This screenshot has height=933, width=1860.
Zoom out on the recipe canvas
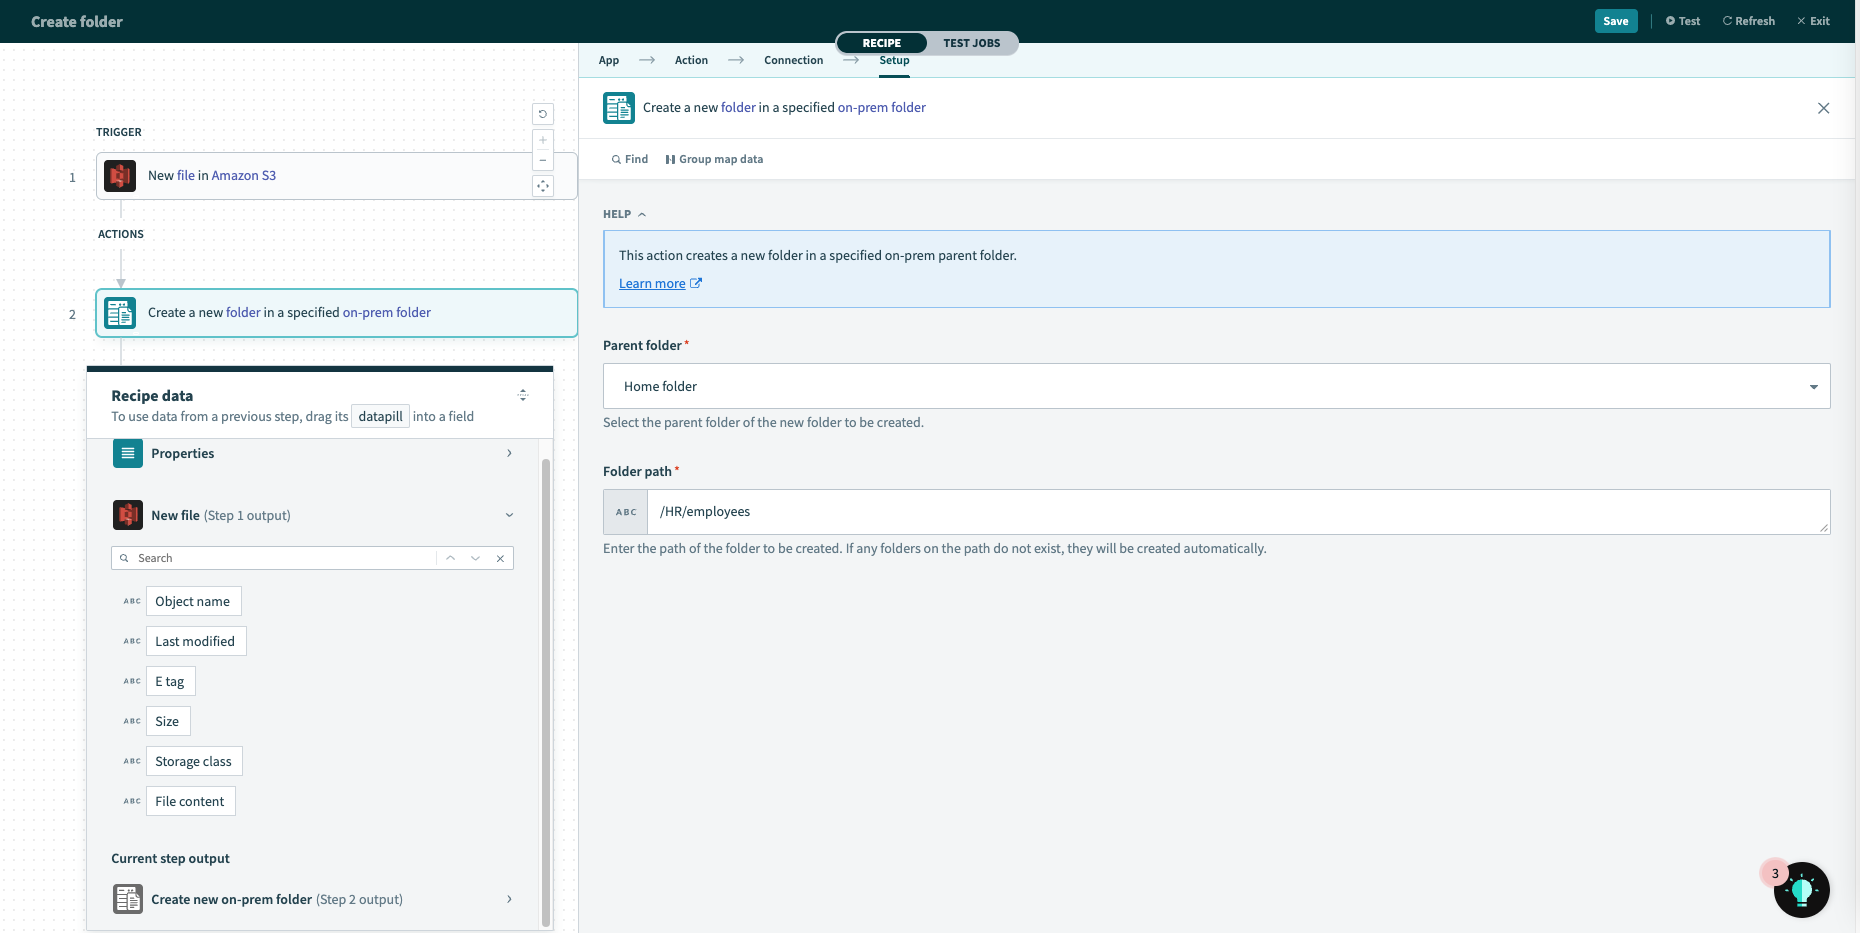543,161
